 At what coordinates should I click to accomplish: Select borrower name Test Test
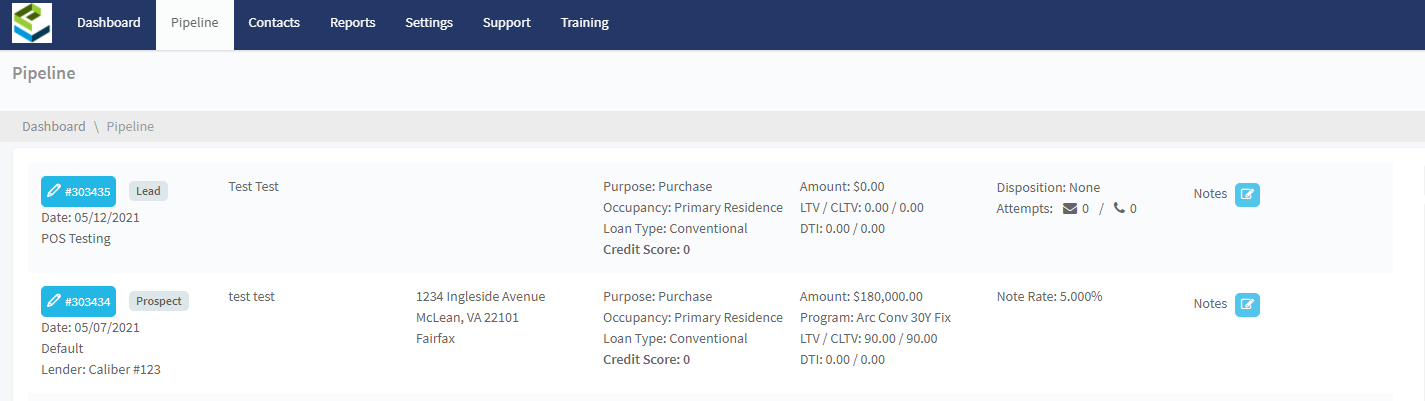253,186
